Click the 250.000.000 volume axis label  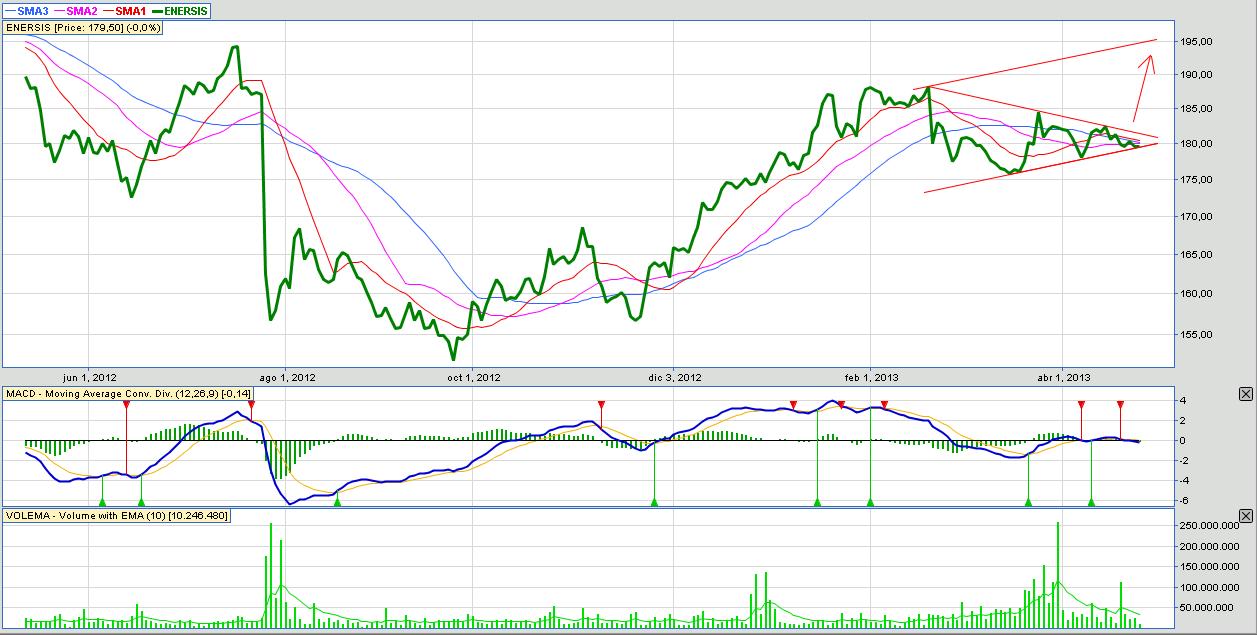click(1207, 525)
